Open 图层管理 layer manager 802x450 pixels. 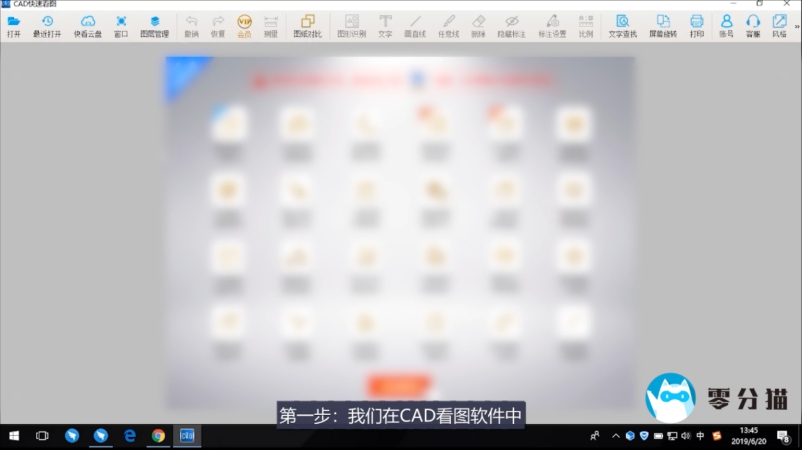(154, 26)
